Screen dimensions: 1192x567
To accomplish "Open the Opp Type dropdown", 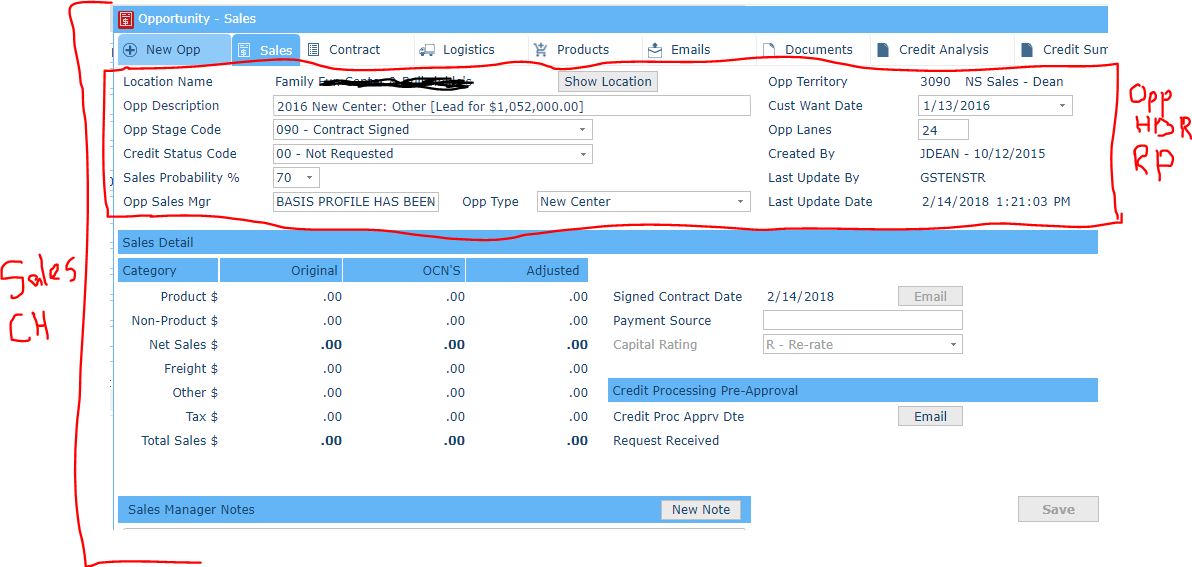I will [x=740, y=202].
